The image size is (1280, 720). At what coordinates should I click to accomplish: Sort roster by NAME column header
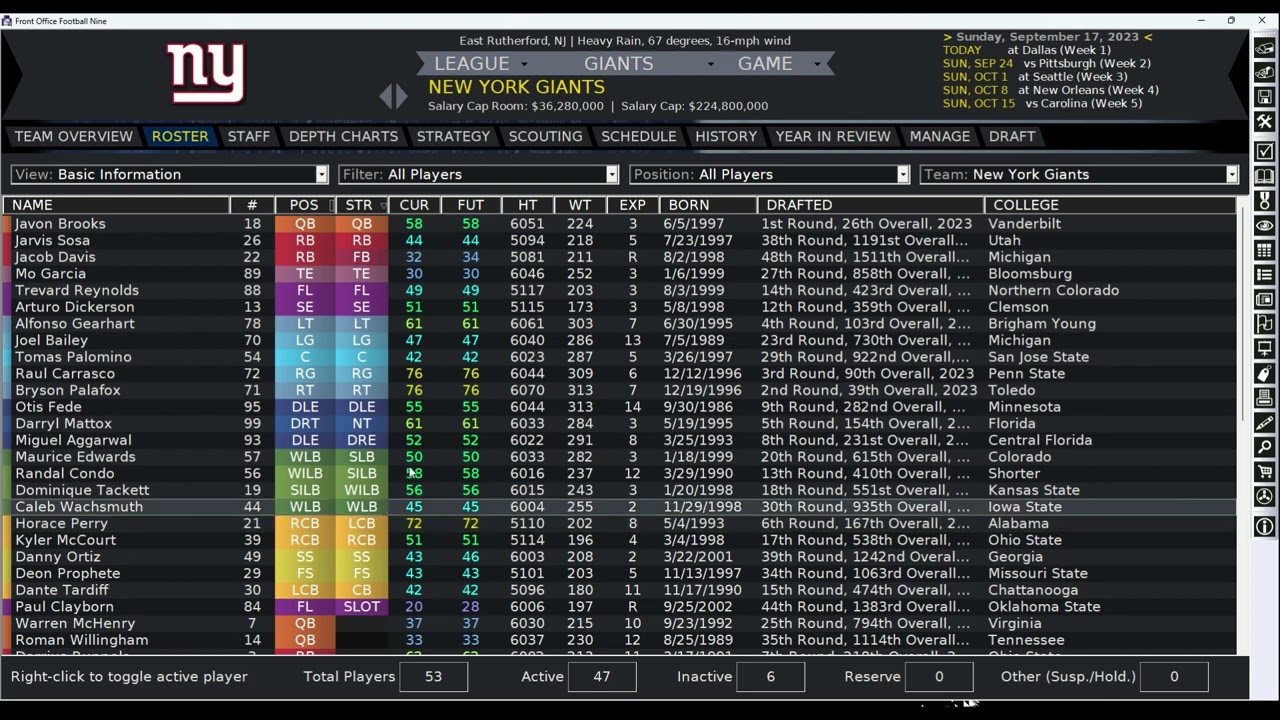tap(116, 205)
